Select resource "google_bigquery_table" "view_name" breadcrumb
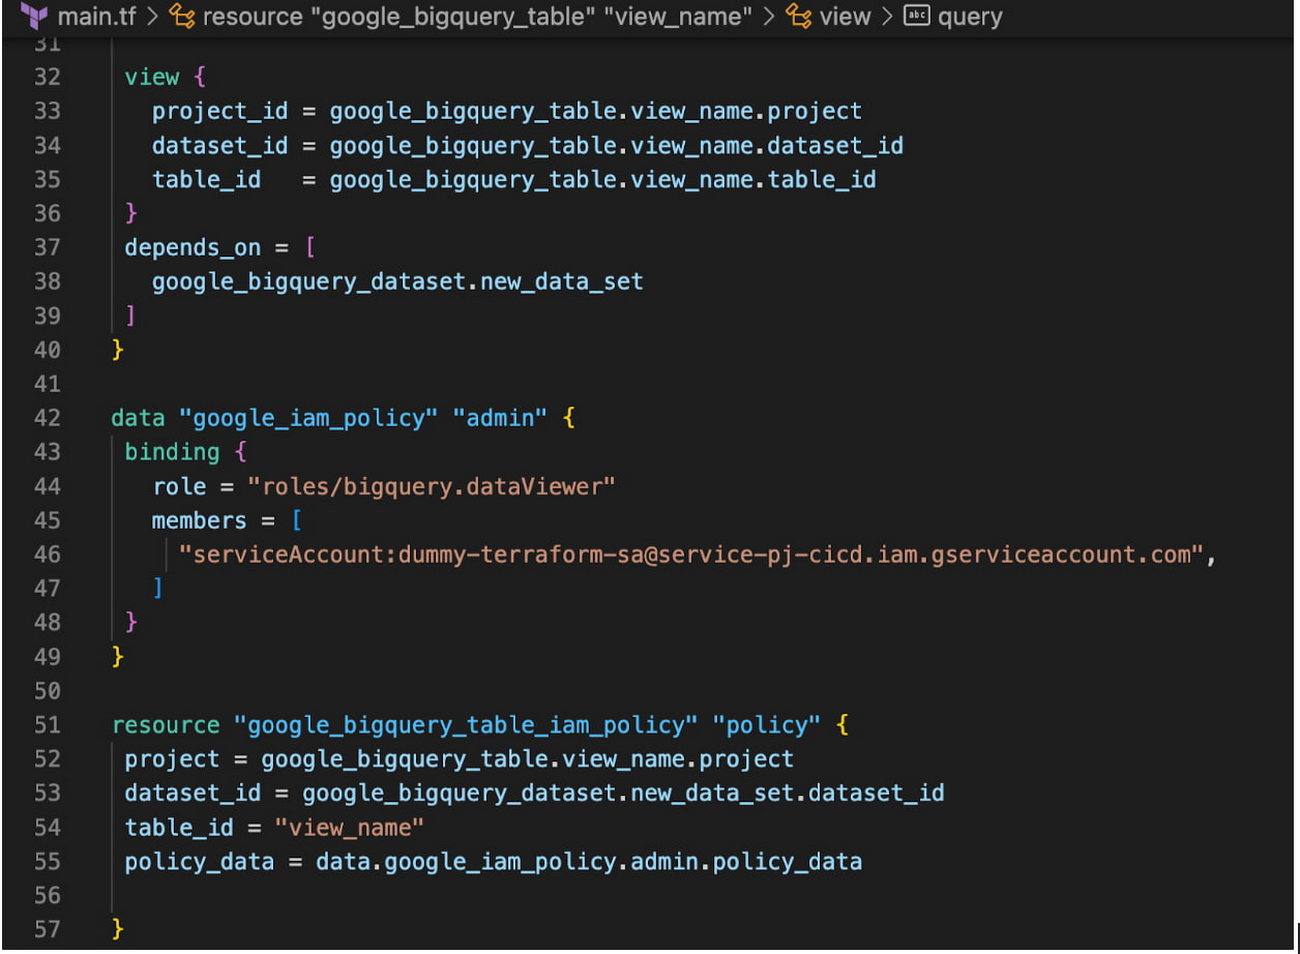Viewport: 1300px width, 954px height. (x=477, y=16)
